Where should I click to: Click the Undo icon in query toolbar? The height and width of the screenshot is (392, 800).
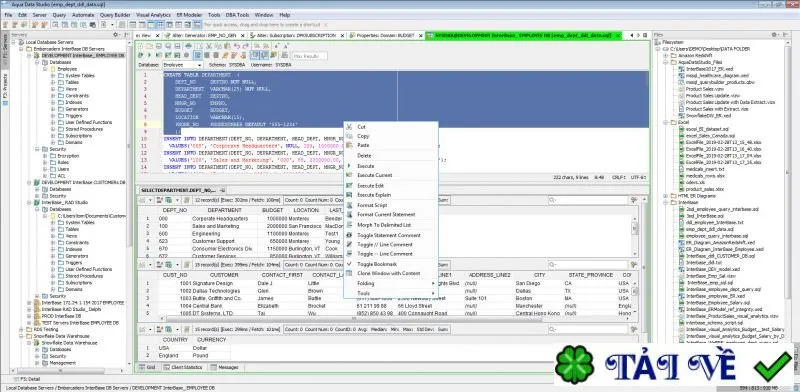pos(237,46)
